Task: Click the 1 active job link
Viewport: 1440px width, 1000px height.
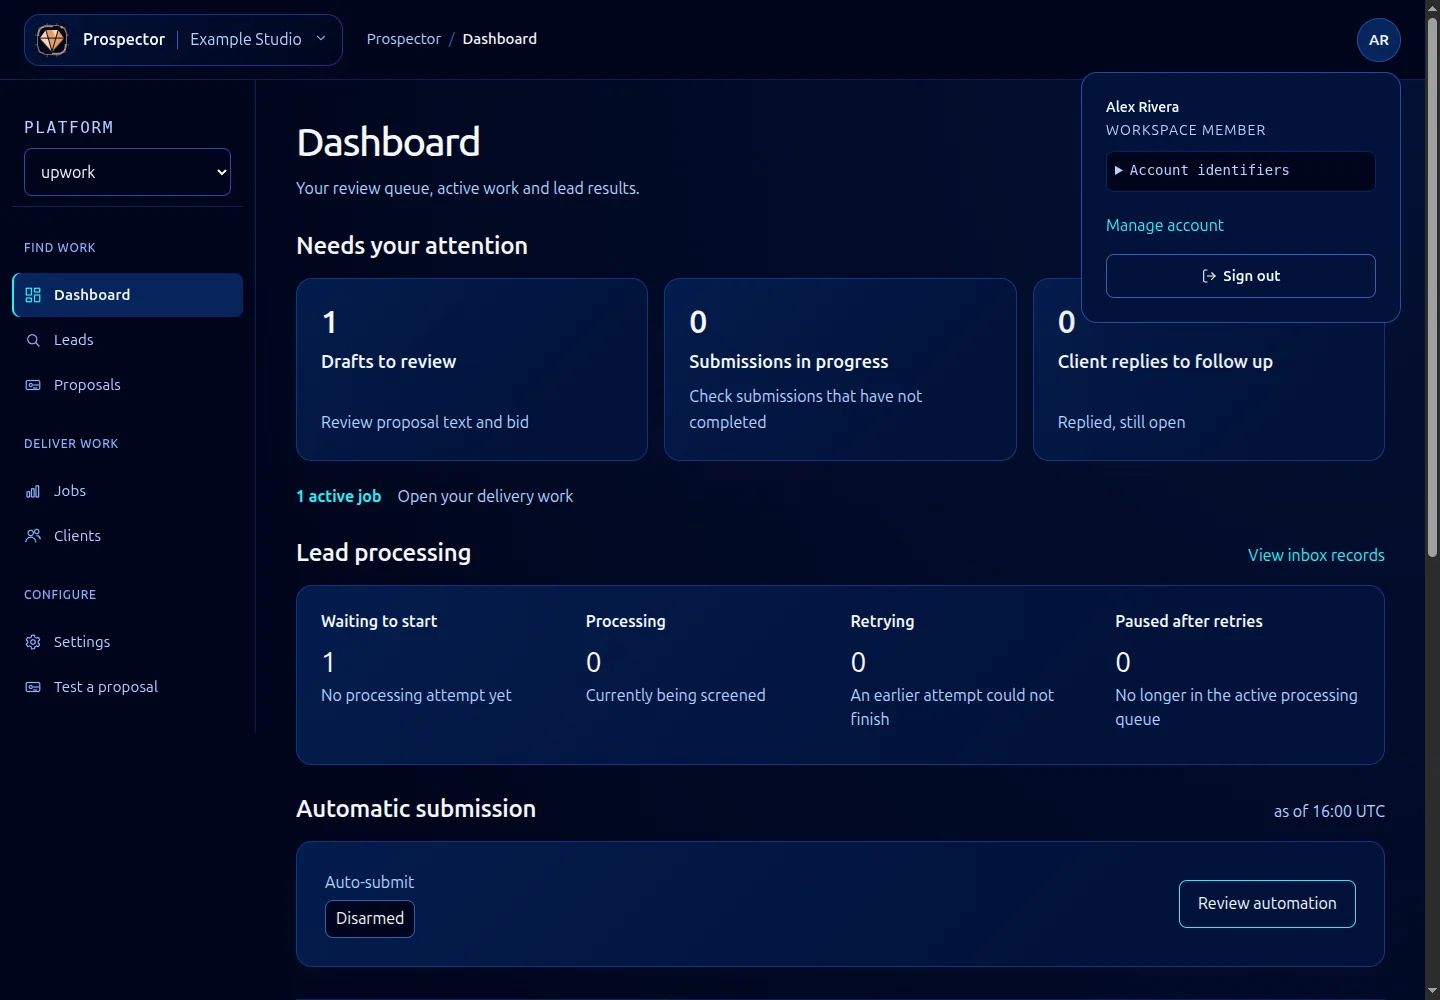Action: pyautogui.click(x=338, y=496)
